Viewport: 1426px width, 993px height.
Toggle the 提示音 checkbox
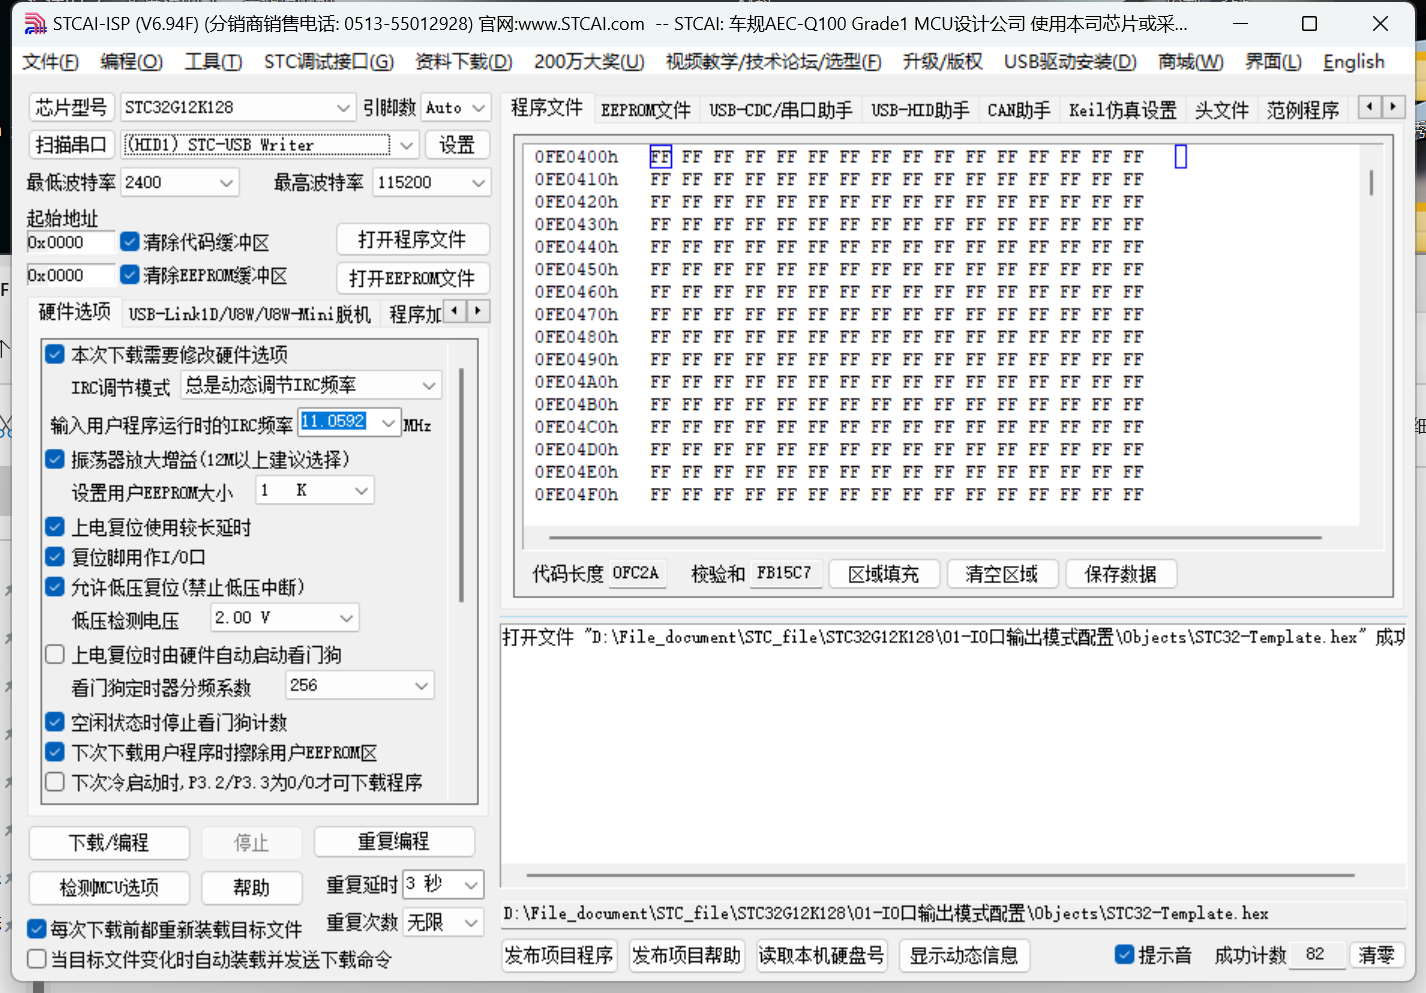click(1124, 955)
